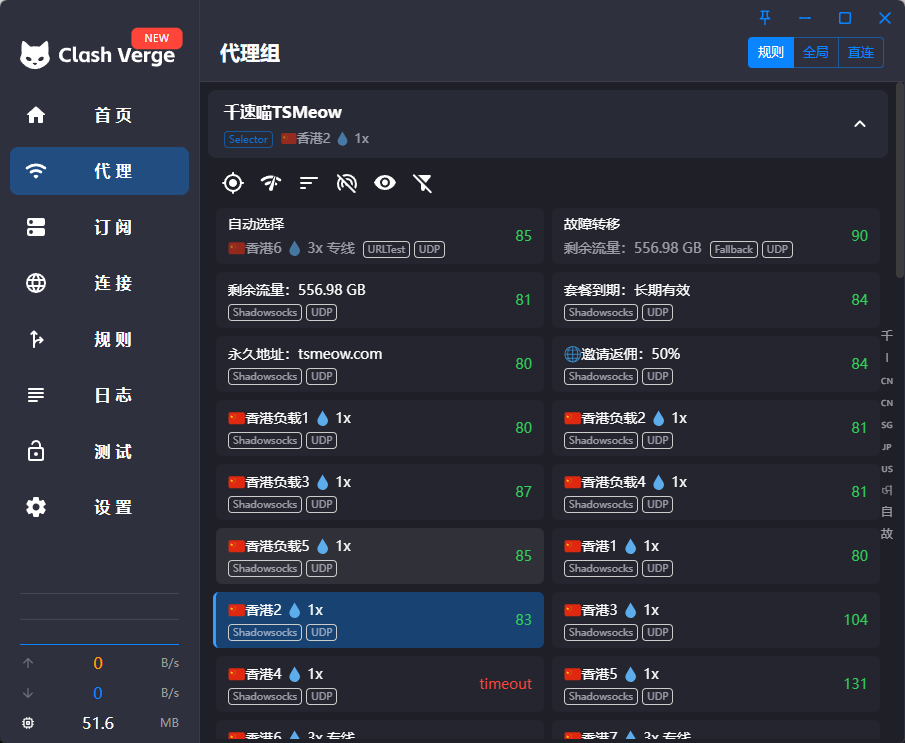Select the 香港负载4 proxy node
The height and width of the screenshot is (743, 905).
point(715,492)
